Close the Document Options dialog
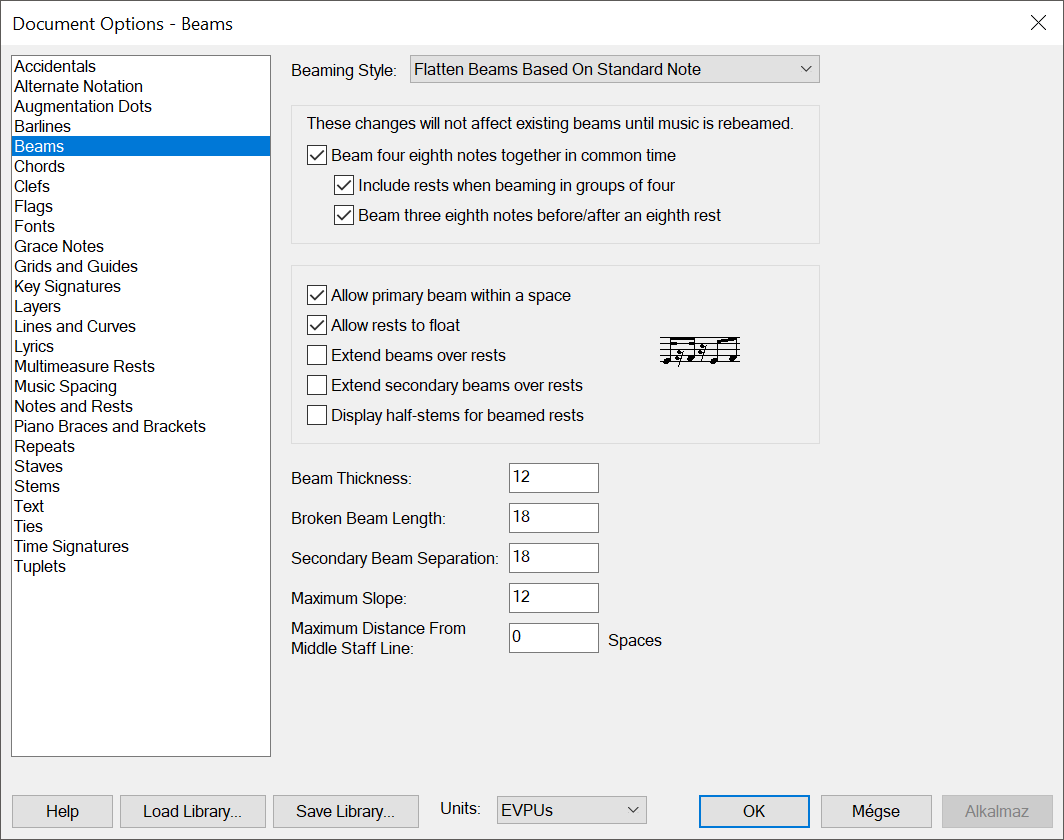Screen dimensions: 1064x840 pos(1038,23)
